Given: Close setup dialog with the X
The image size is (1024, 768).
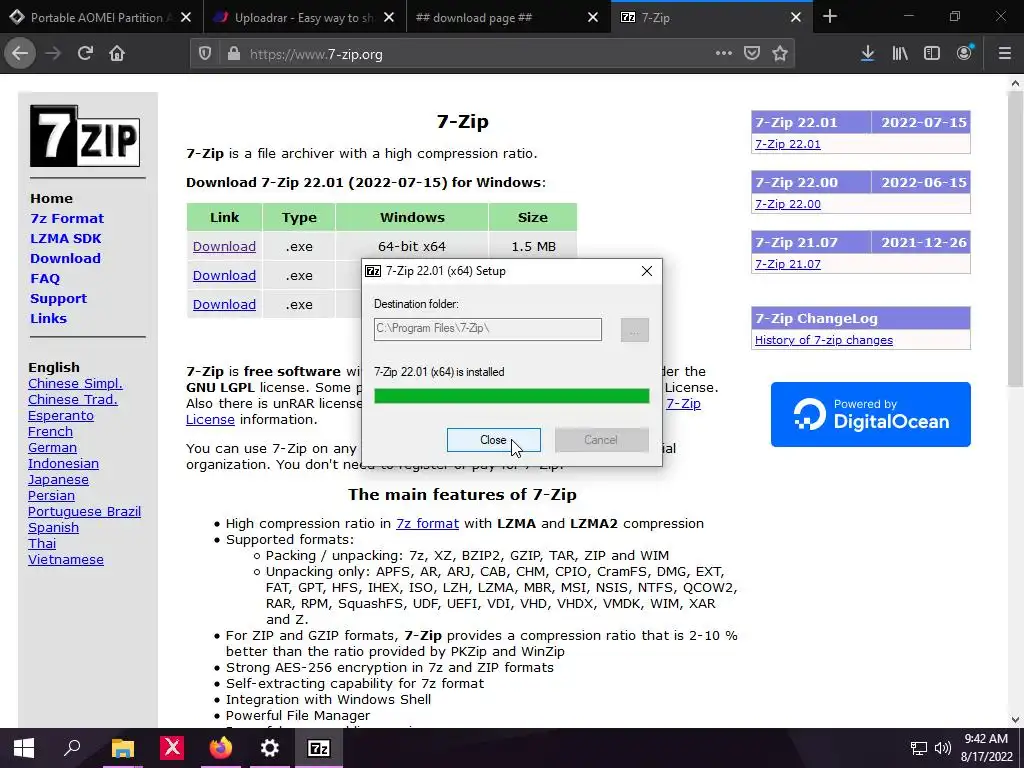Looking at the screenshot, I should point(647,271).
